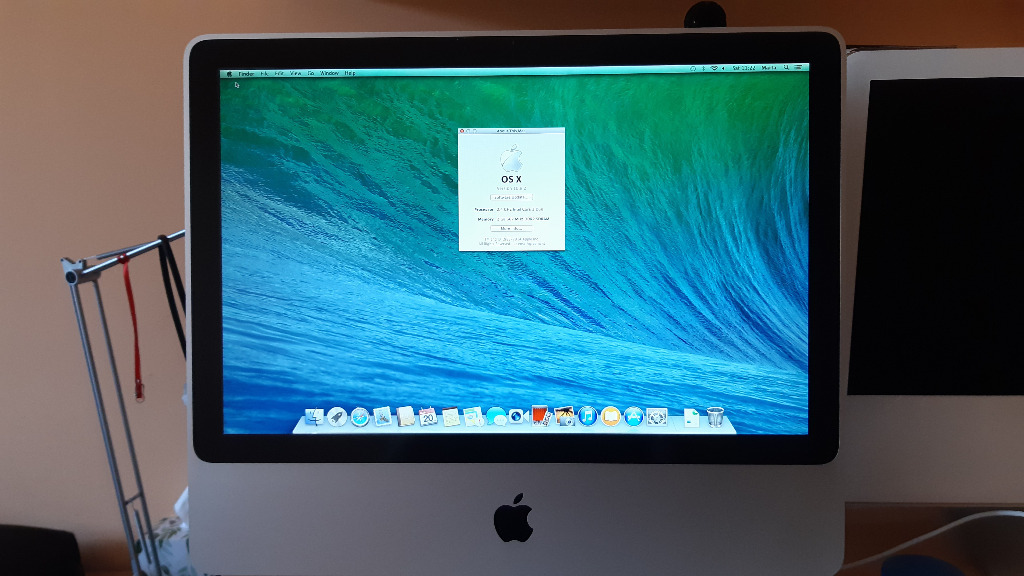This screenshot has width=1024, height=576.
Task: Open the Window menu
Action: (329, 73)
